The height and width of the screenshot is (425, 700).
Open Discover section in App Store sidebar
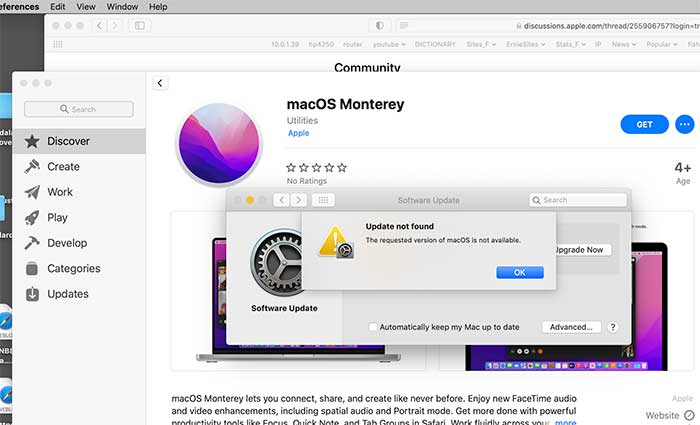(x=79, y=141)
